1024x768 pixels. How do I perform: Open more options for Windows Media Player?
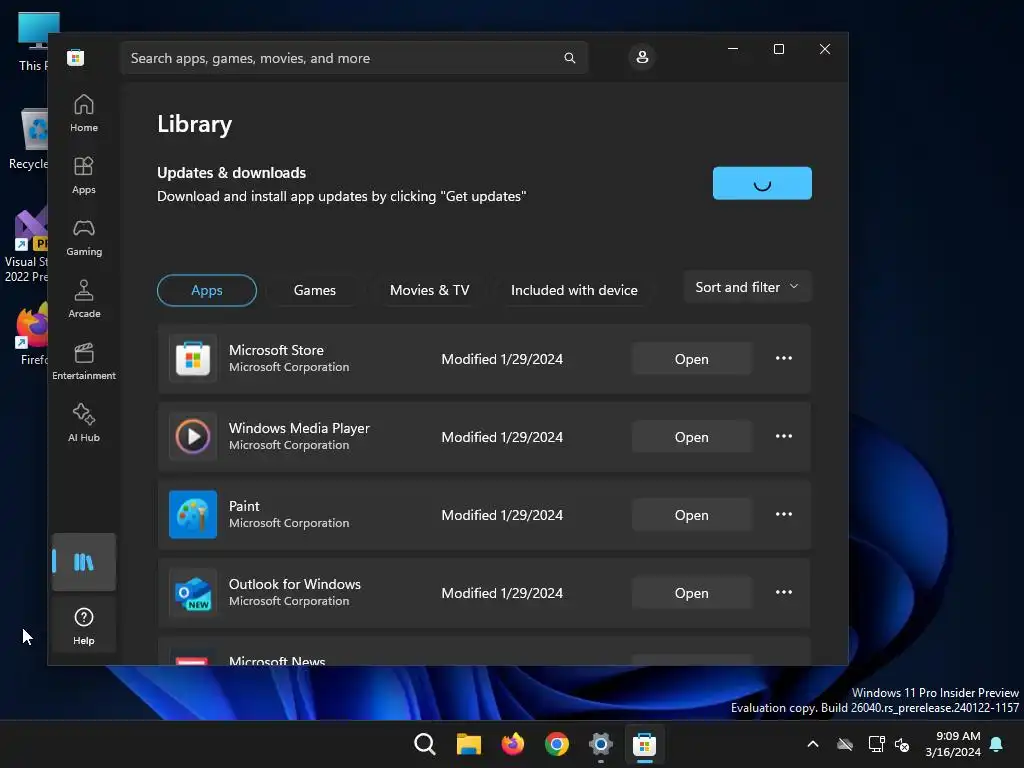tap(784, 436)
